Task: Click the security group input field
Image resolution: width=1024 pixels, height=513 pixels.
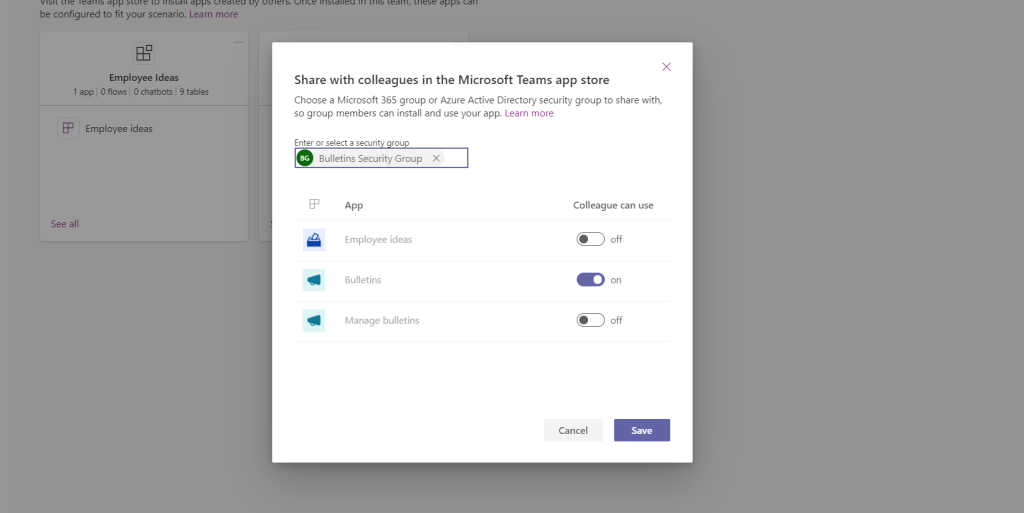Action: point(454,158)
